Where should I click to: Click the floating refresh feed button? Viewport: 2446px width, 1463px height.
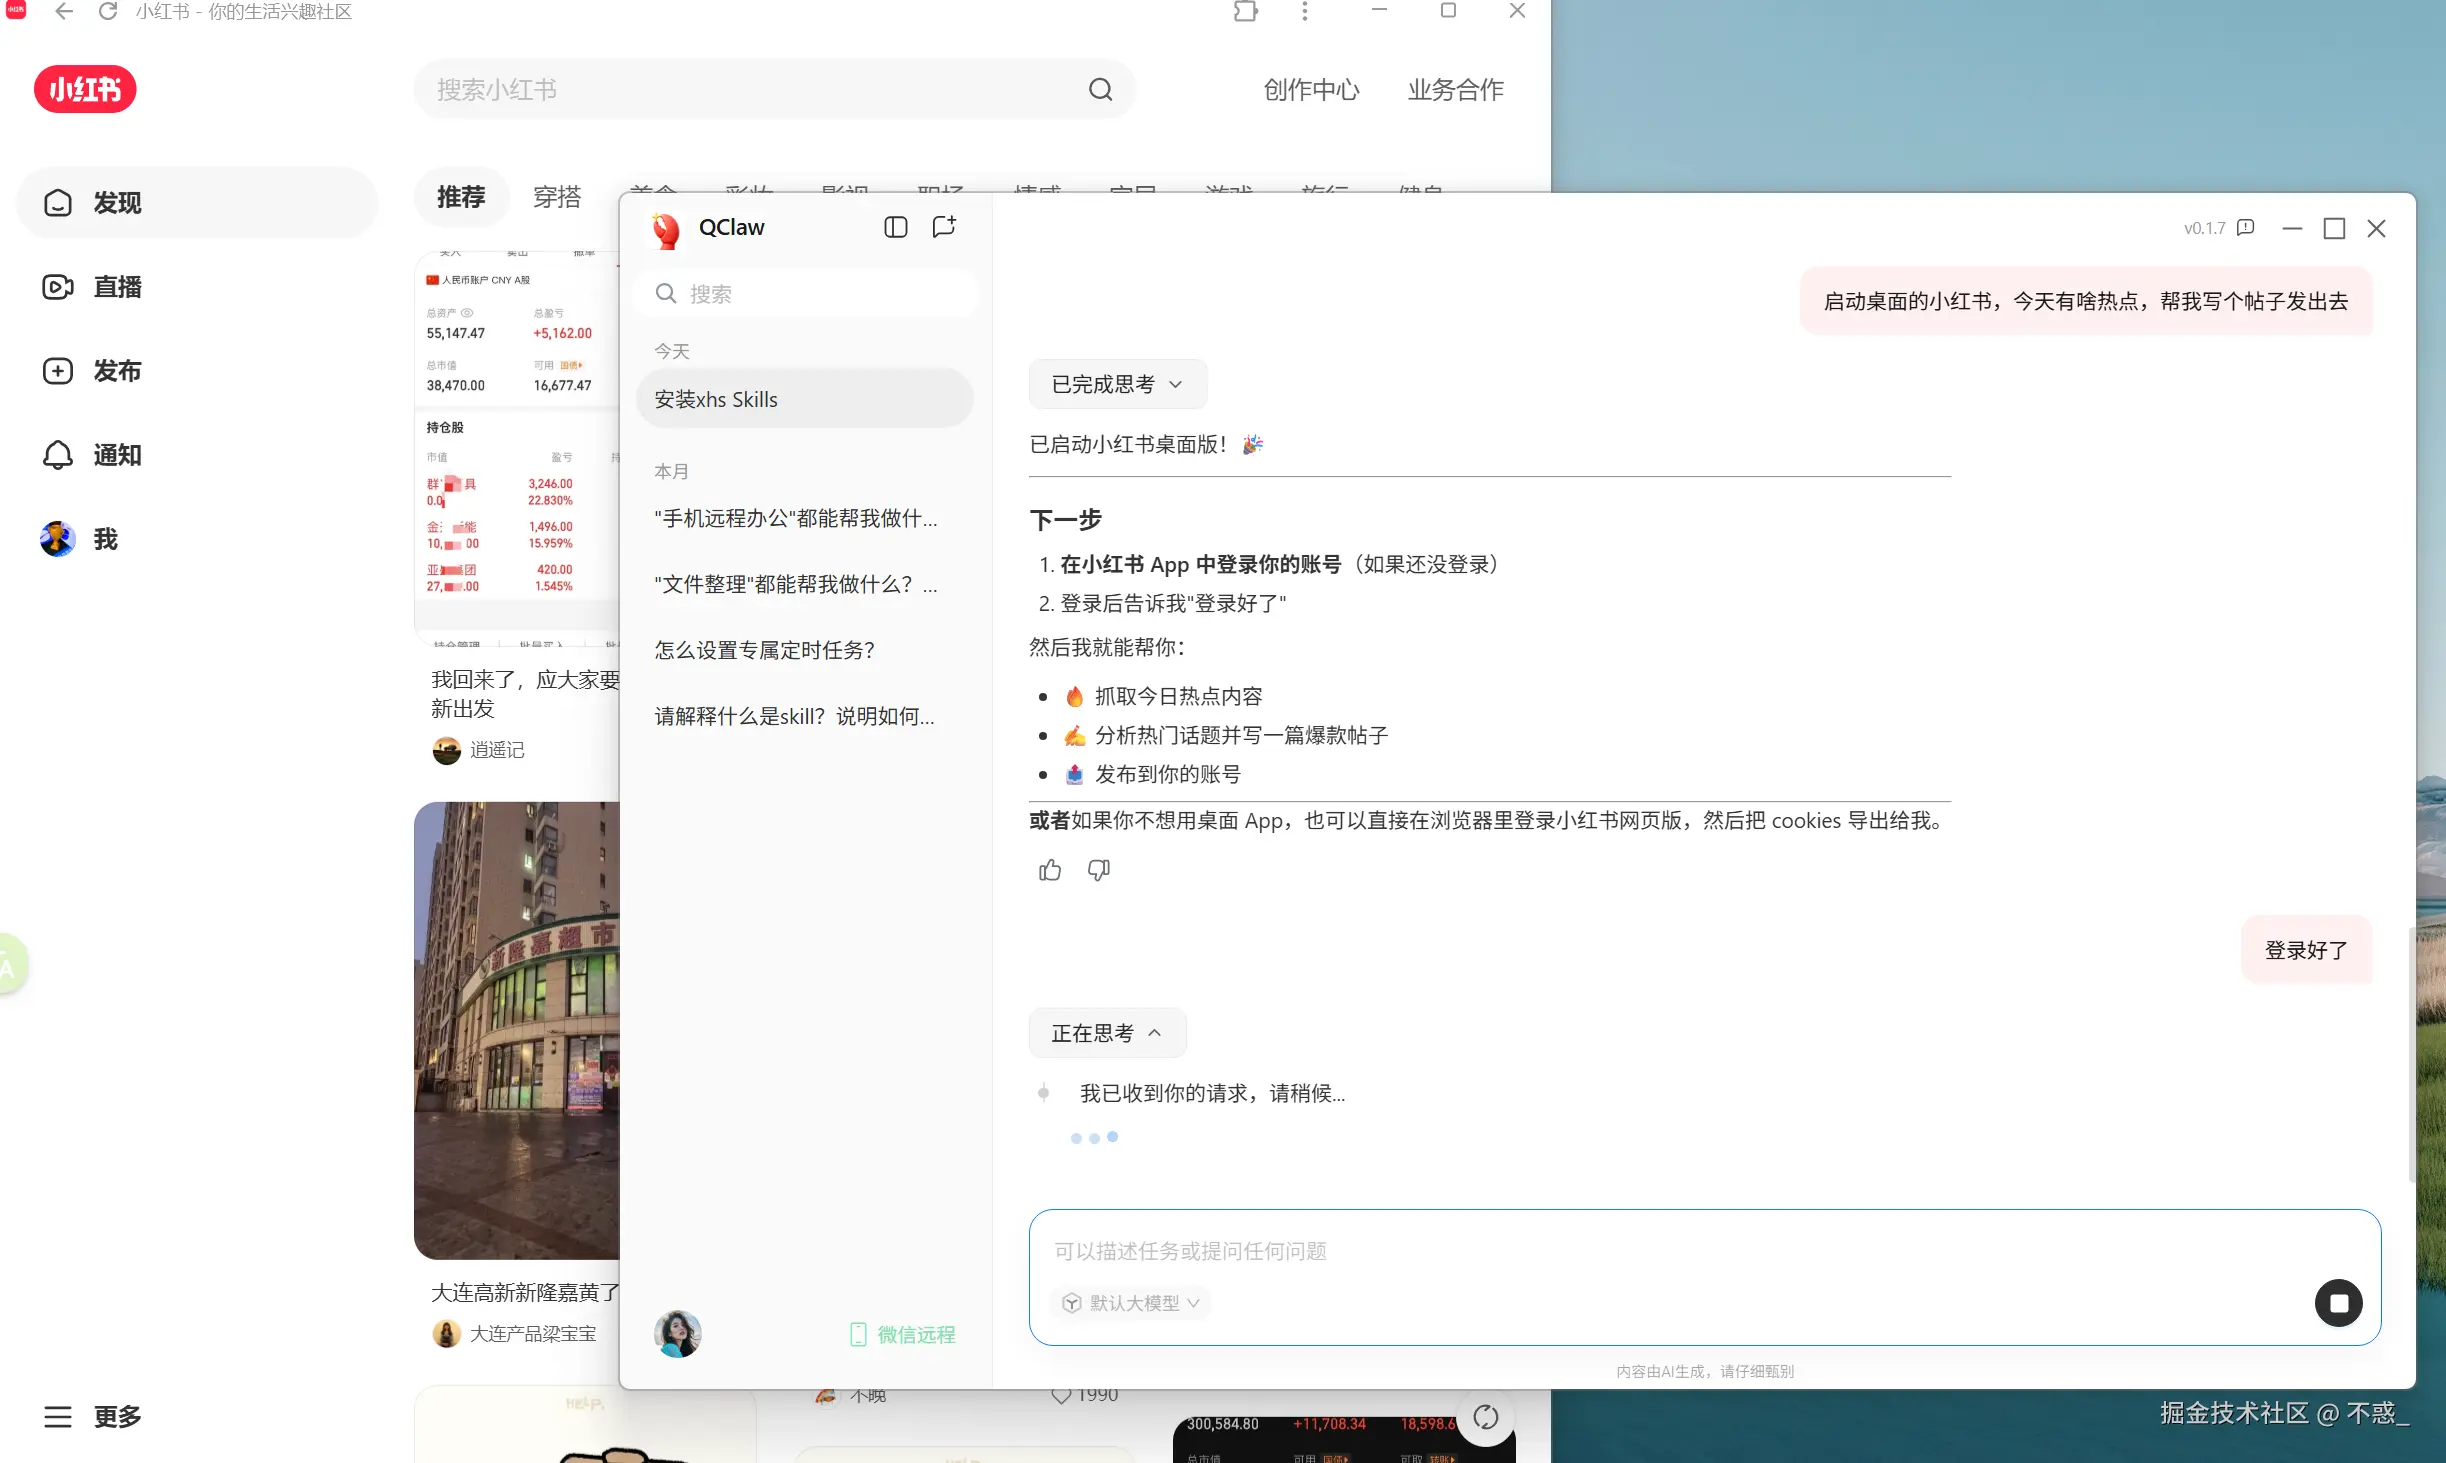pyautogui.click(x=1485, y=1416)
